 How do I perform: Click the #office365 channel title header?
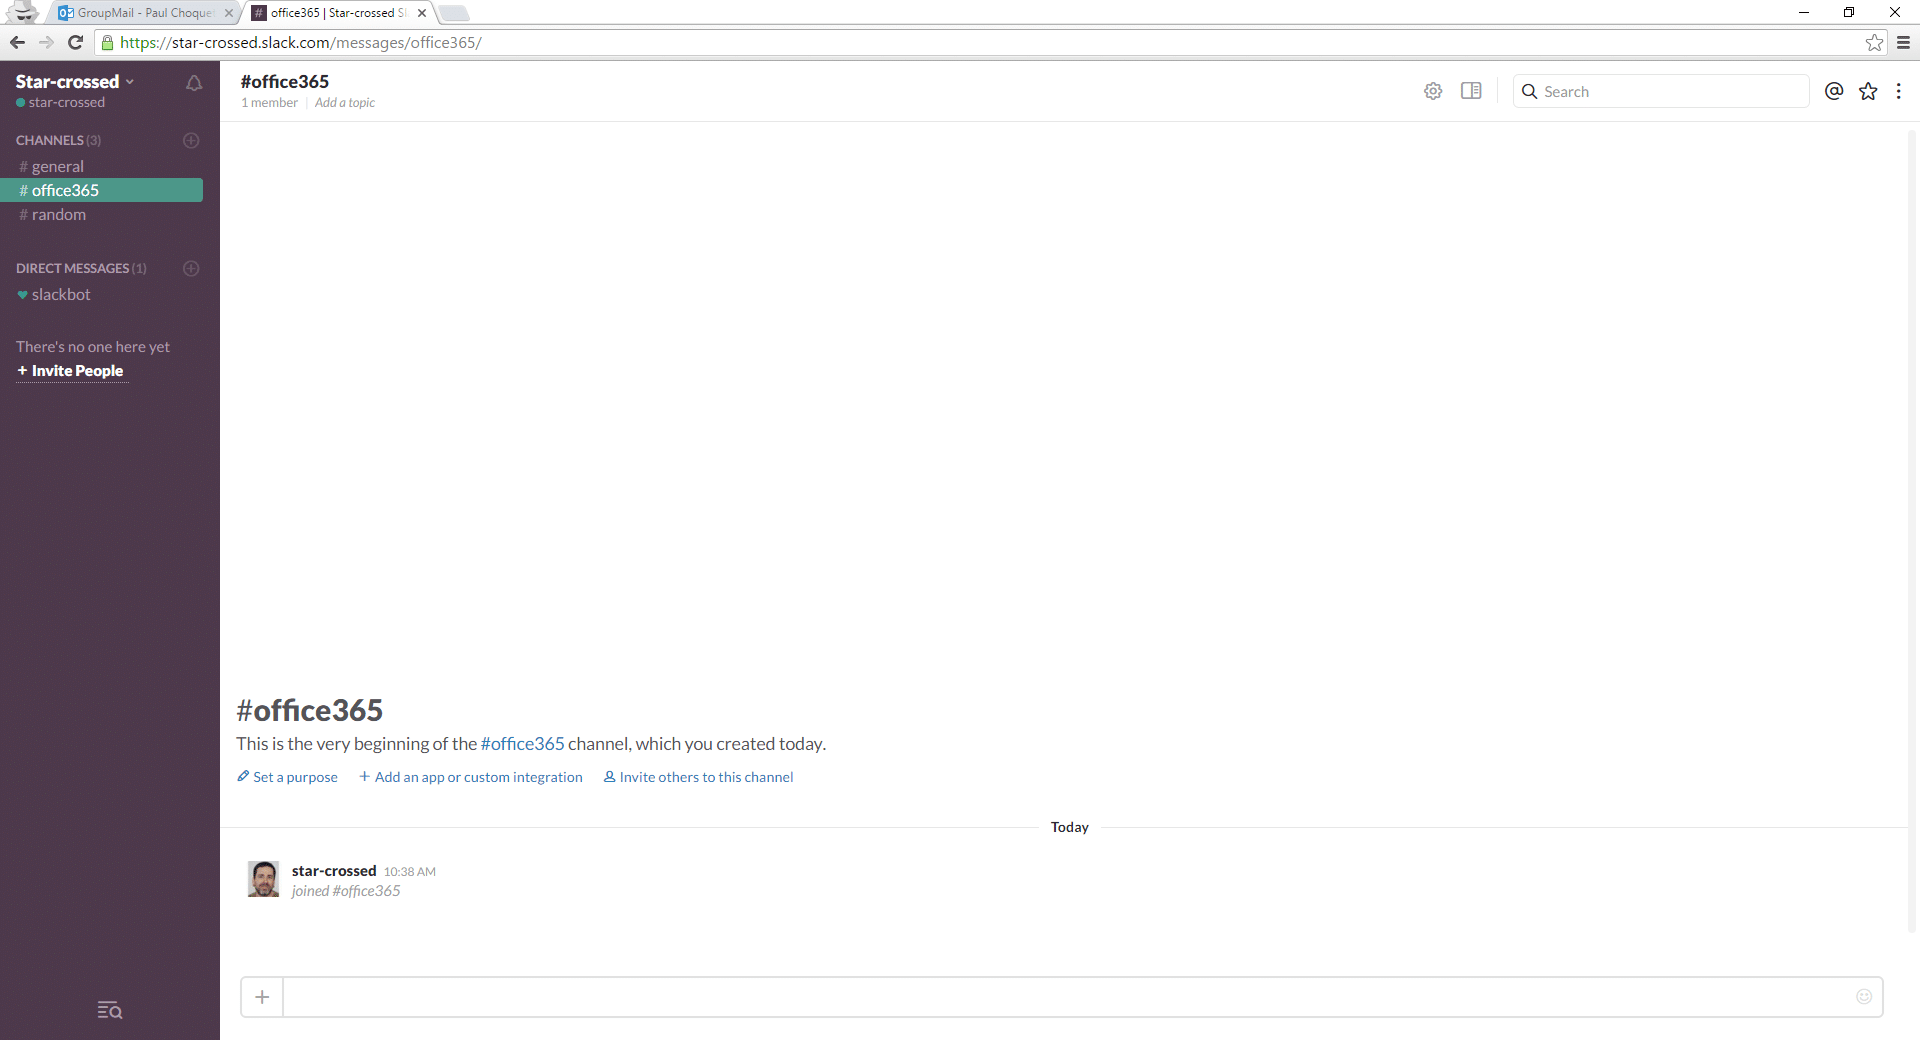point(285,82)
